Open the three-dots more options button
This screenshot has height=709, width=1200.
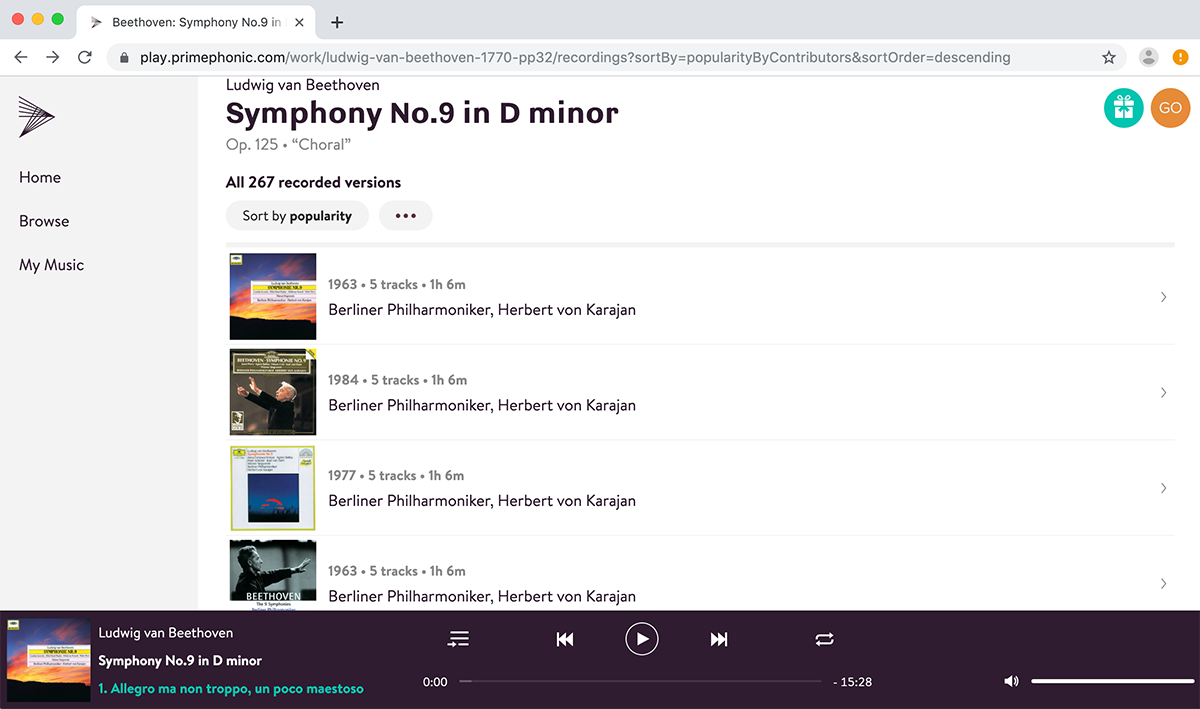pyautogui.click(x=405, y=216)
